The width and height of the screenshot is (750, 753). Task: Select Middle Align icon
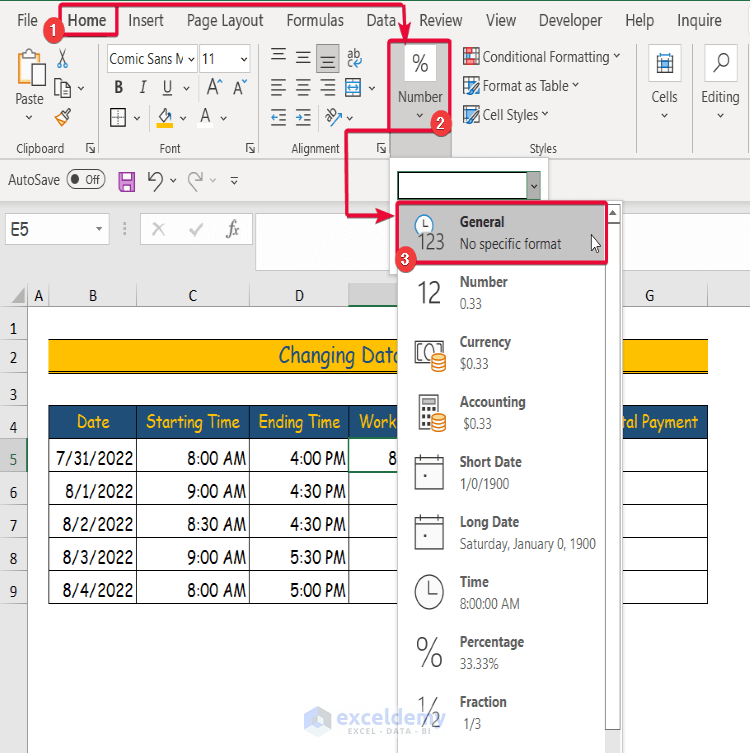click(x=303, y=58)
